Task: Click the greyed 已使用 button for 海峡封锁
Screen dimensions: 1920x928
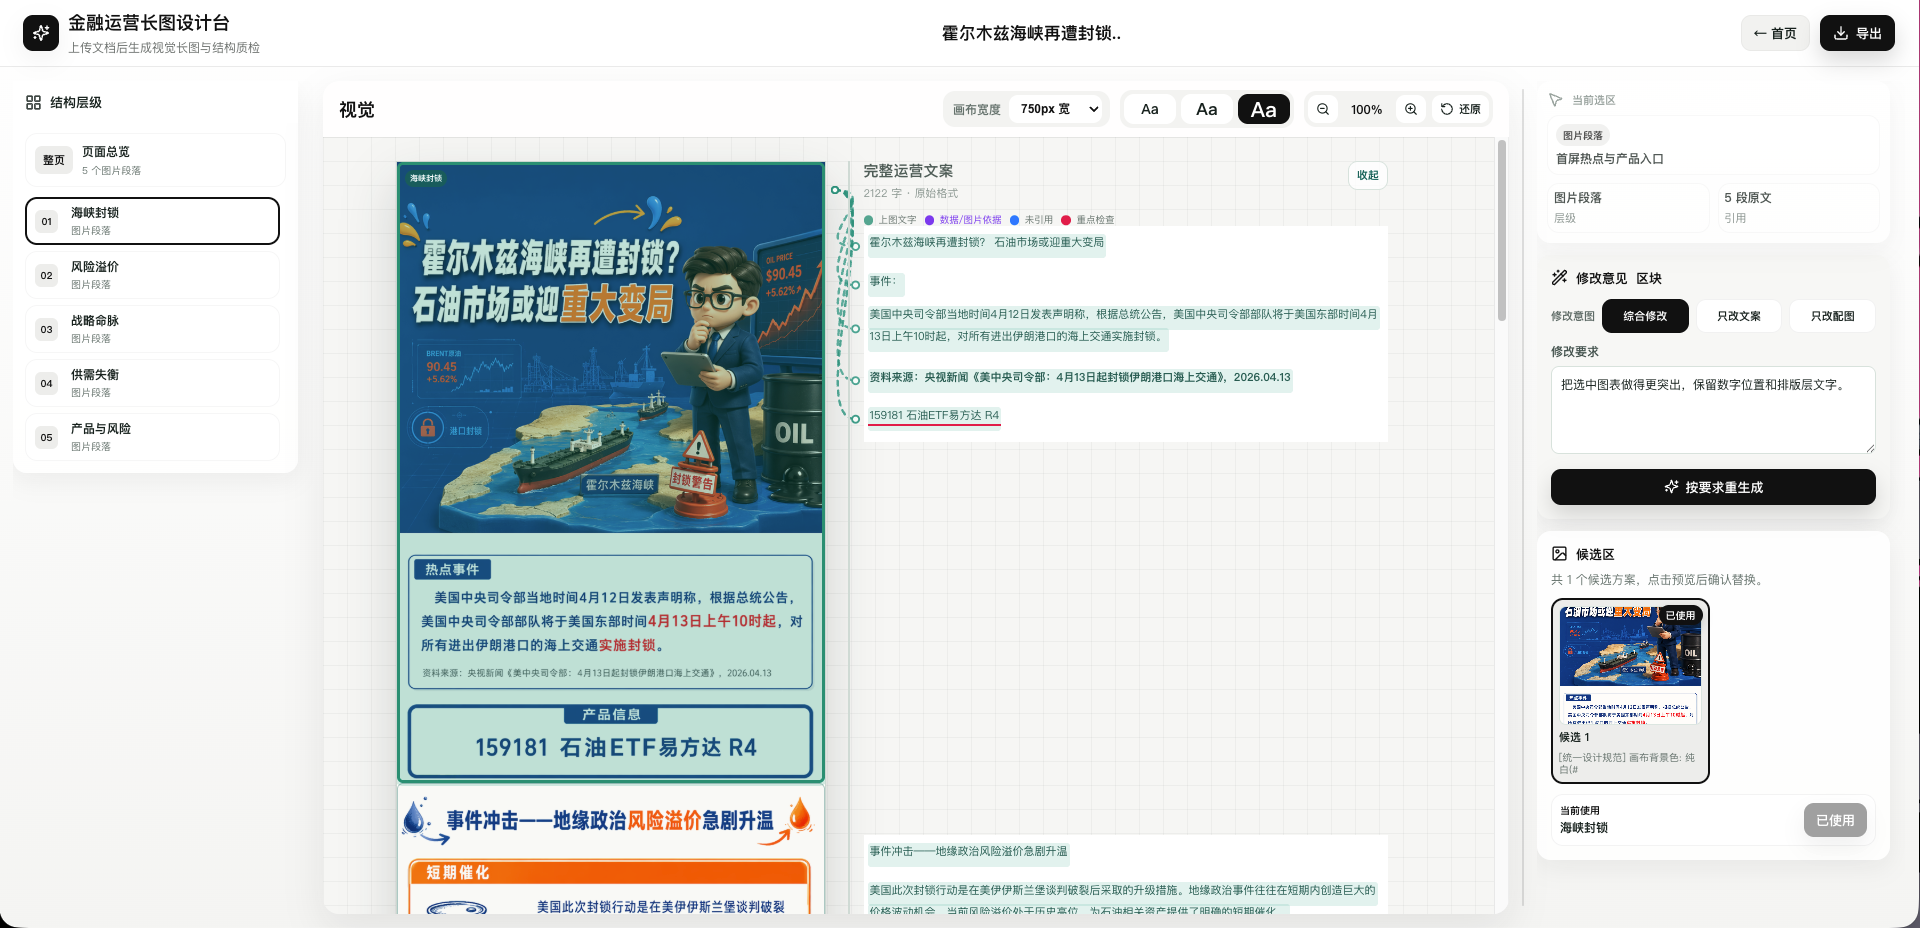Action: (1835, 820)
